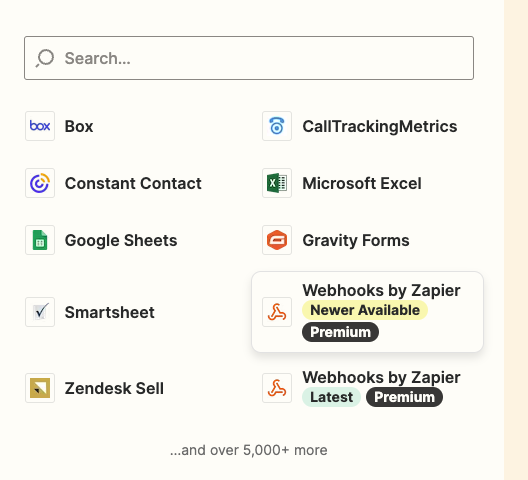Click the Smartsheet checkmark icon
The image size is (528, 480).
pos(40,312)
